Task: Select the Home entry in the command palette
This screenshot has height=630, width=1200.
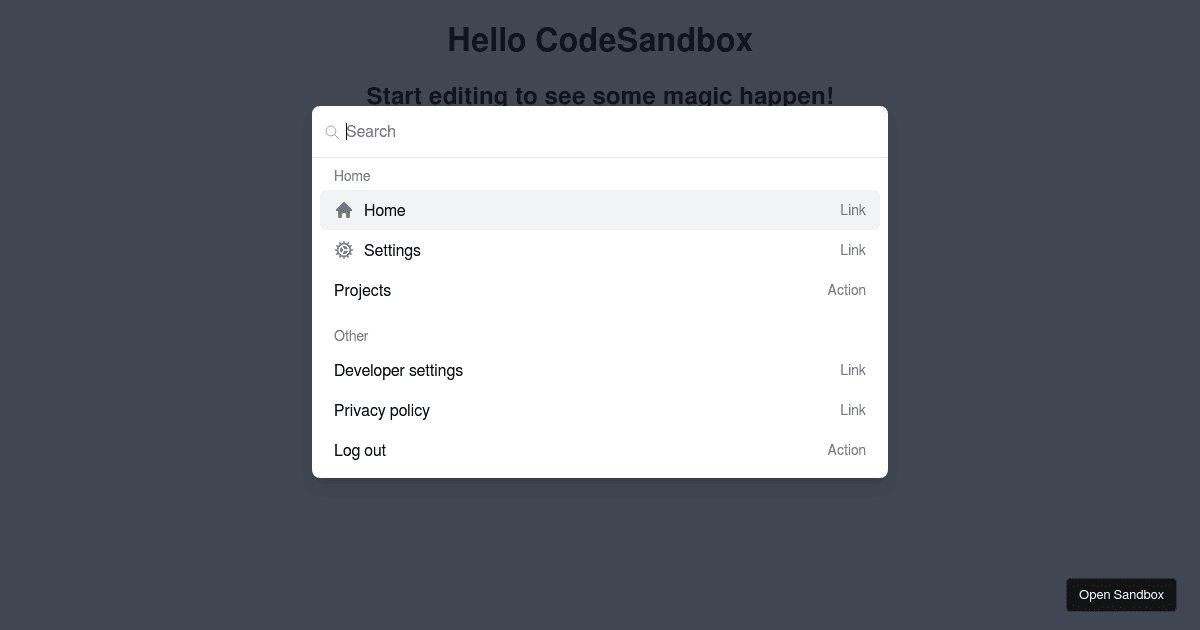Action: (x=385, y=210)
